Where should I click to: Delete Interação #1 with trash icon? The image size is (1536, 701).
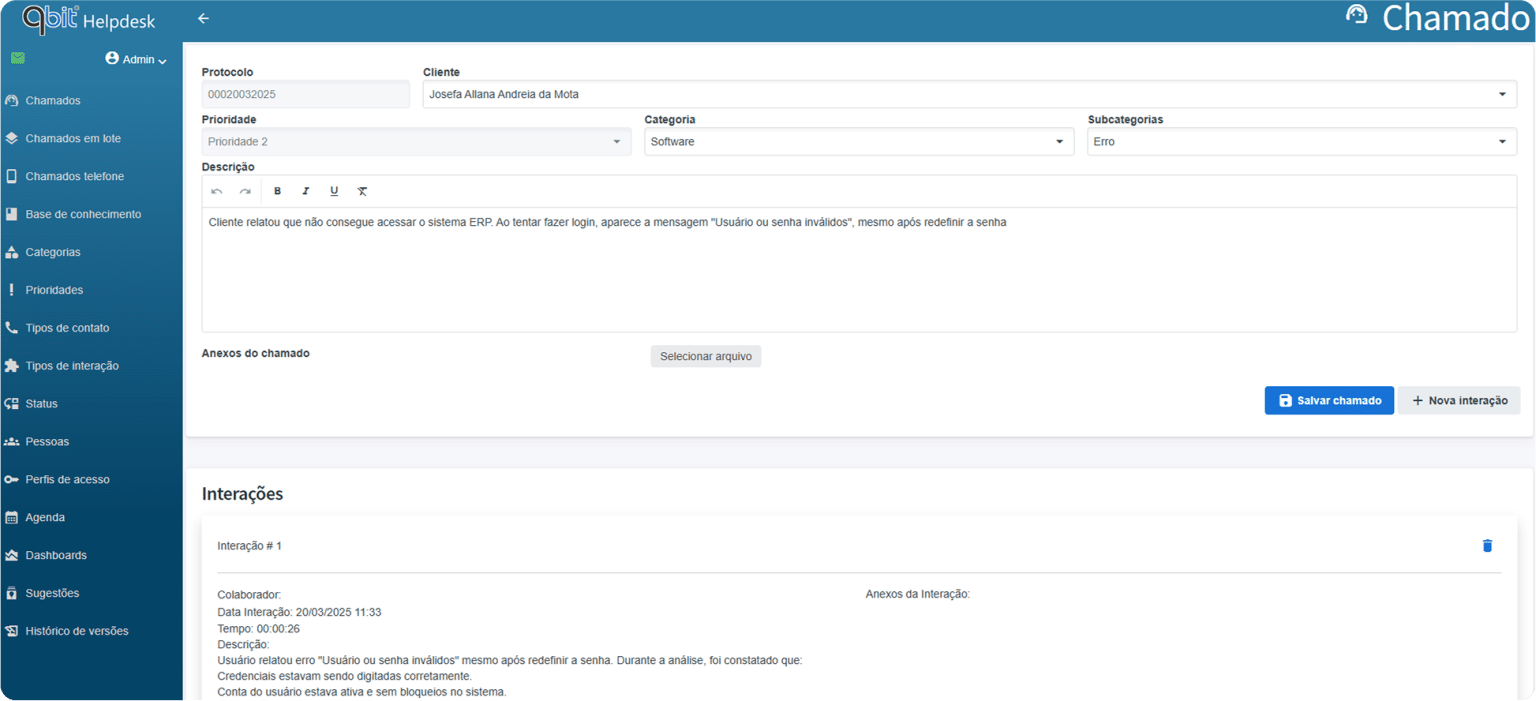click(x=1486, y=546)
